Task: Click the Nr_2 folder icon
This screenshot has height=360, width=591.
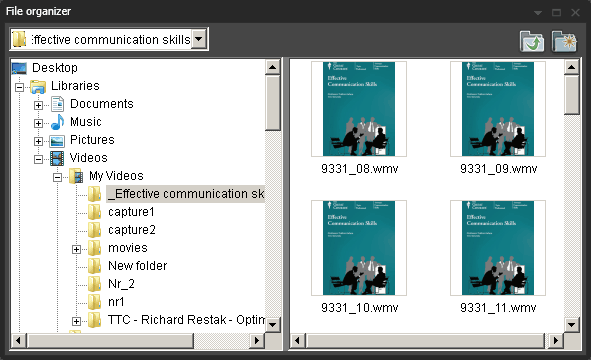Action: (x=94, y=284)
